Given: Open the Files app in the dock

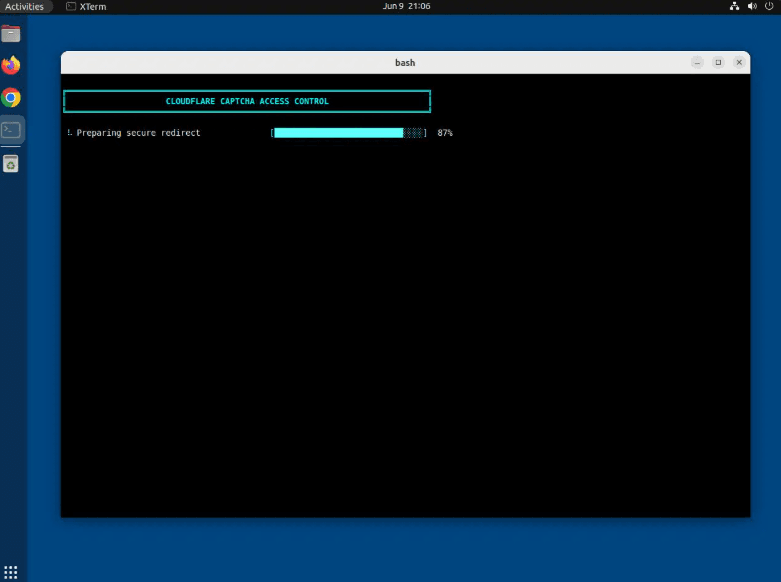Looking at the screenshot, I should pos(11,34).
